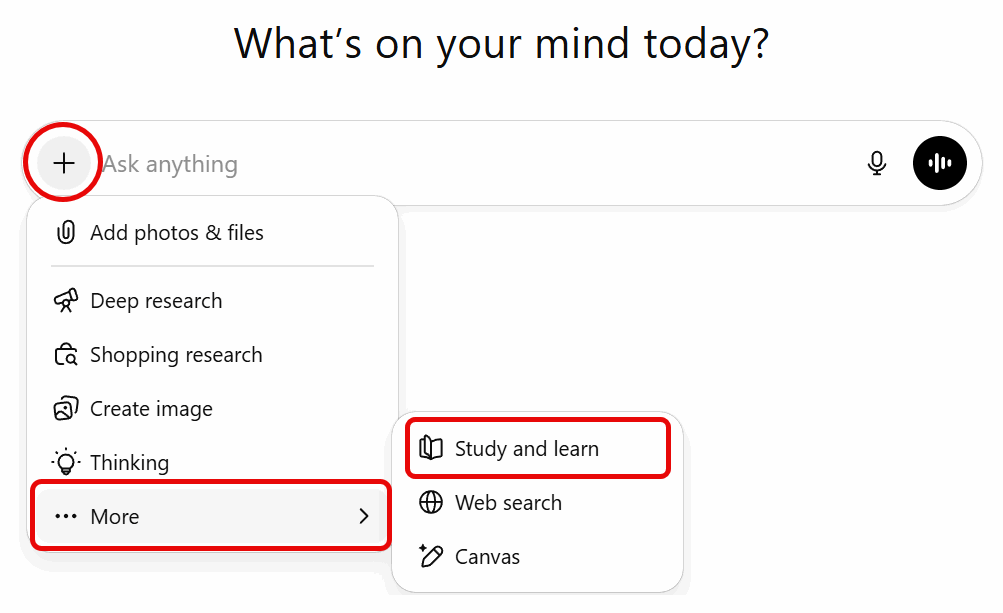
Task: Select Shopping research menu entry
Action: pos(176,355)
